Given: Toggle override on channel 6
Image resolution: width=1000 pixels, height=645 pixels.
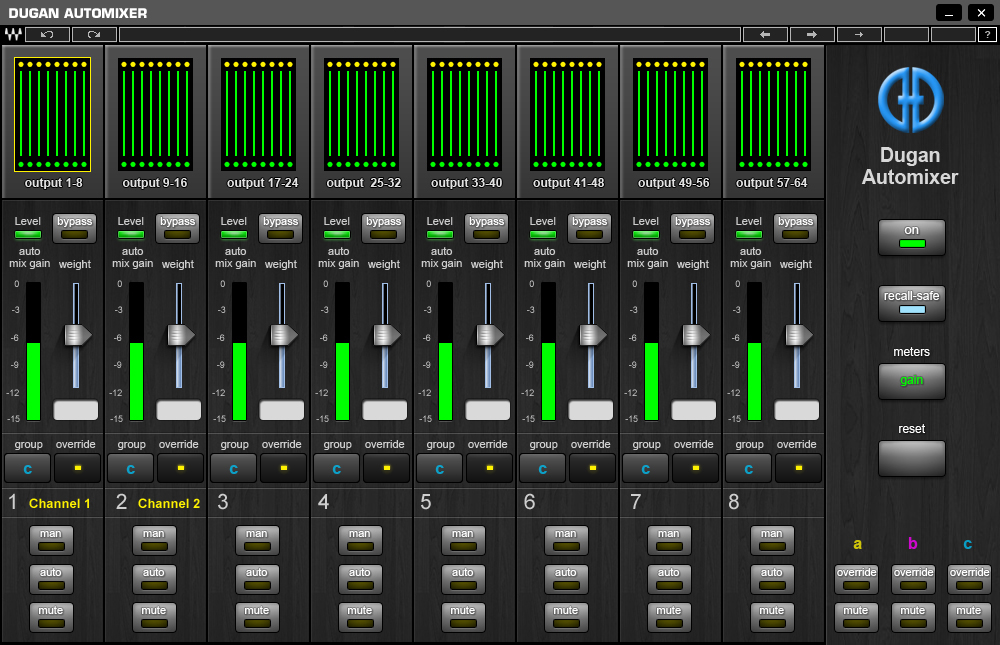Looking at the screenshot, I should [x=592, y=468].
